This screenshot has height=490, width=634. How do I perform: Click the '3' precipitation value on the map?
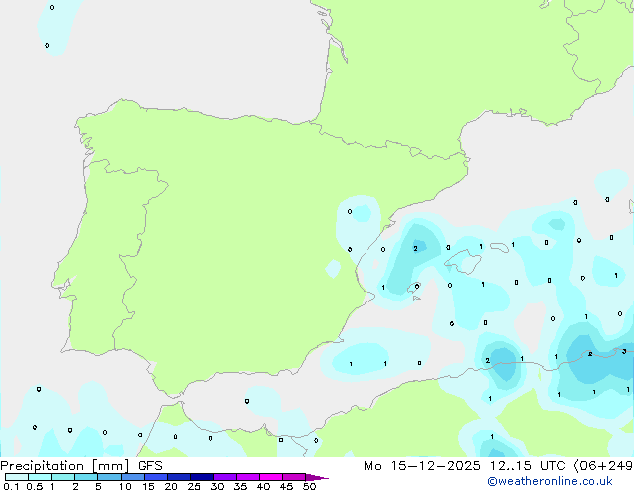click(624, 351)
